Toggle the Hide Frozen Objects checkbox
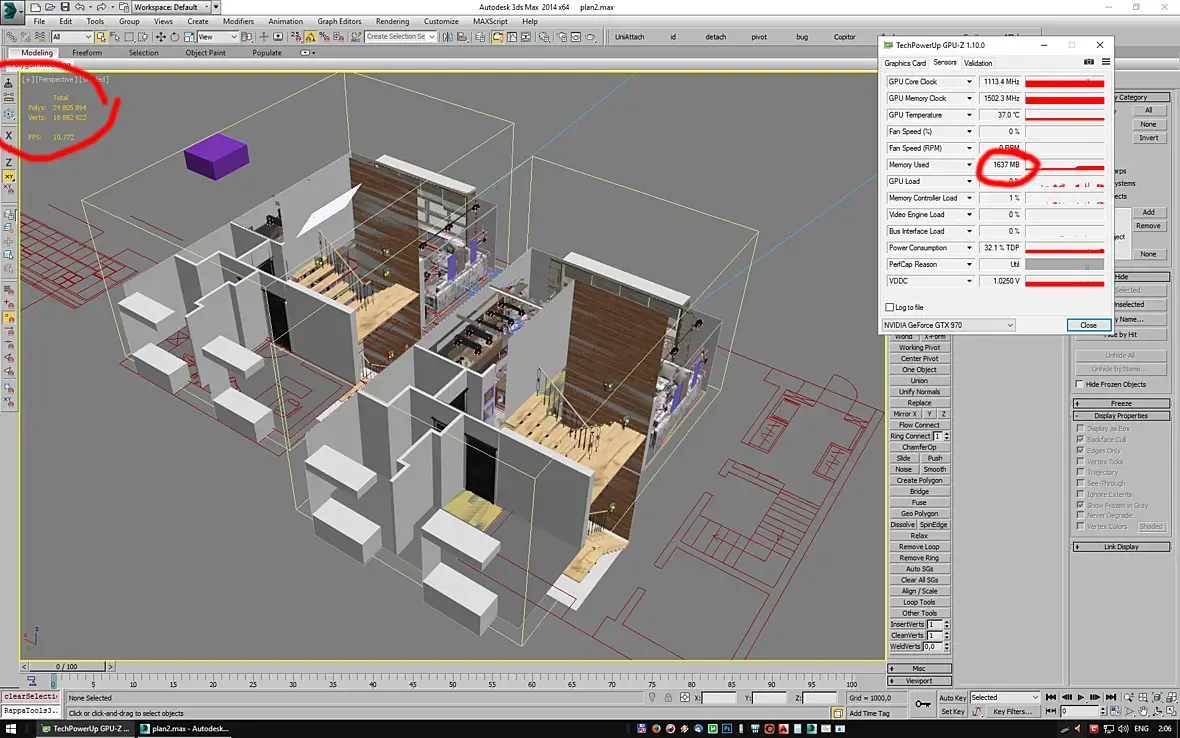The image size is (1180, 738). point(1080,384)
